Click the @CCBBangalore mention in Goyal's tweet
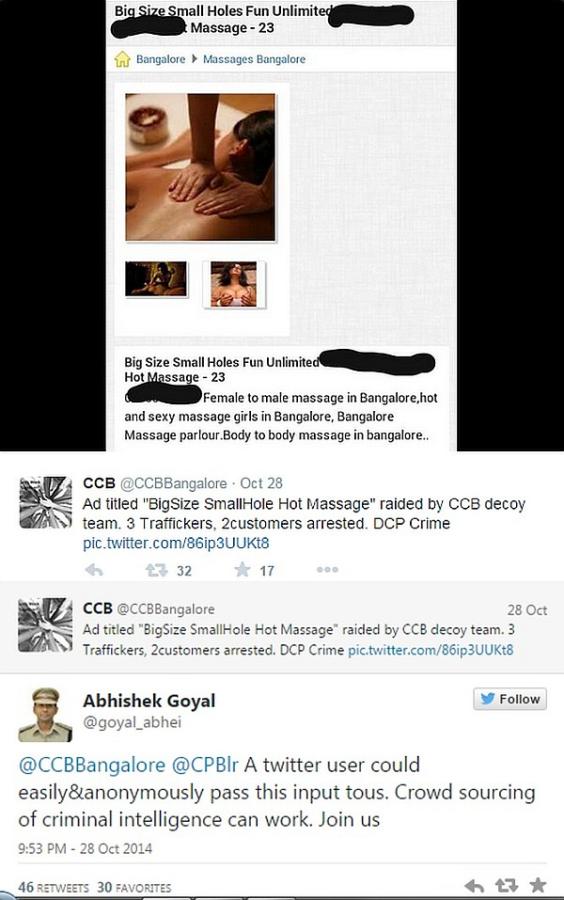Screen dimensions: 564x900 pyautogui.click(x=92, y=765)
